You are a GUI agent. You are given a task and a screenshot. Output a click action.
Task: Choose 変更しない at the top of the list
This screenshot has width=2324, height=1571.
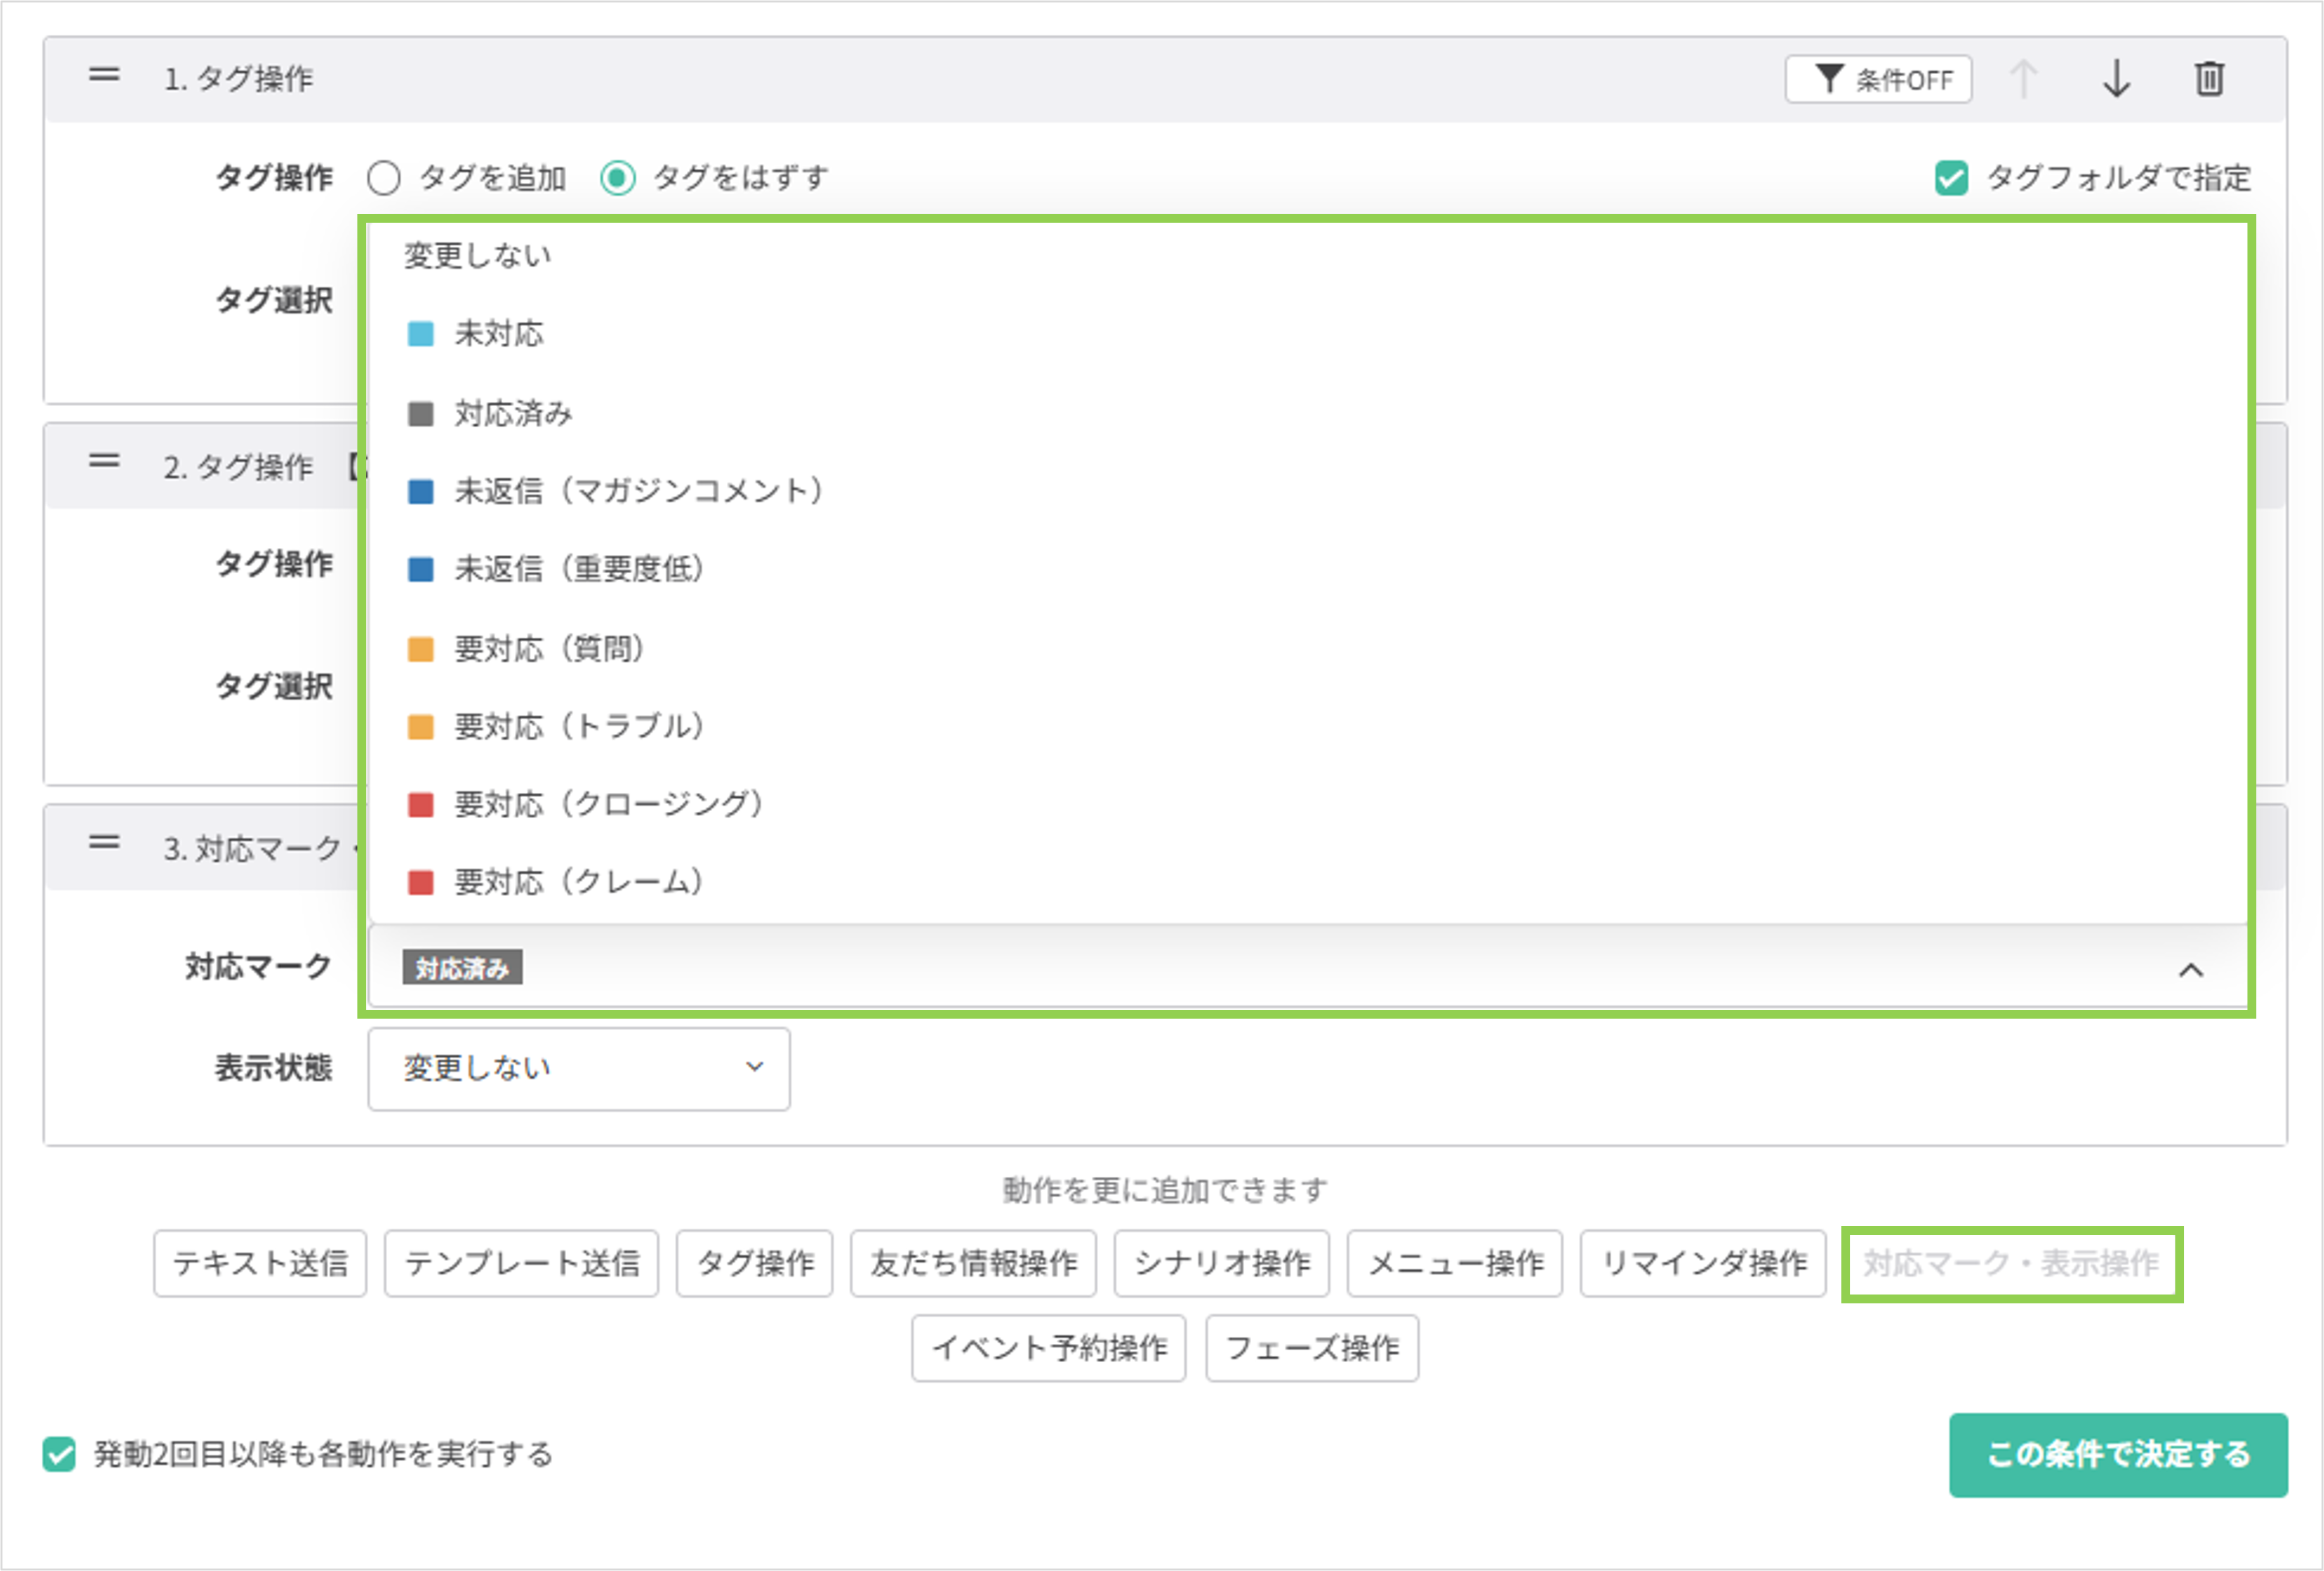coord(477,255)
